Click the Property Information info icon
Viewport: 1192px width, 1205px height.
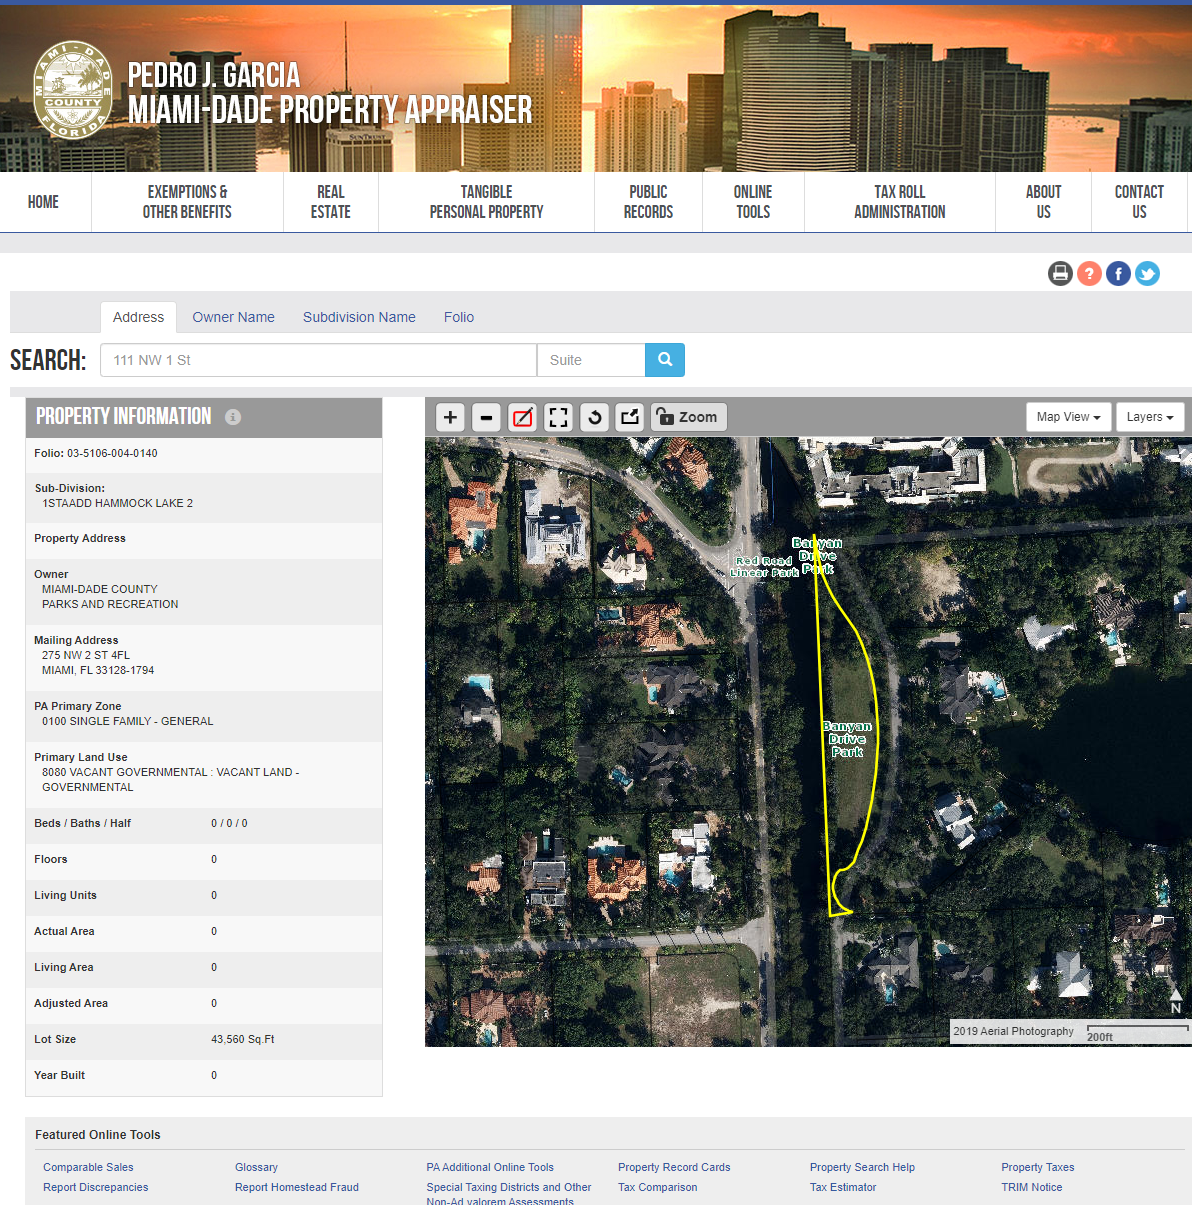233,417
